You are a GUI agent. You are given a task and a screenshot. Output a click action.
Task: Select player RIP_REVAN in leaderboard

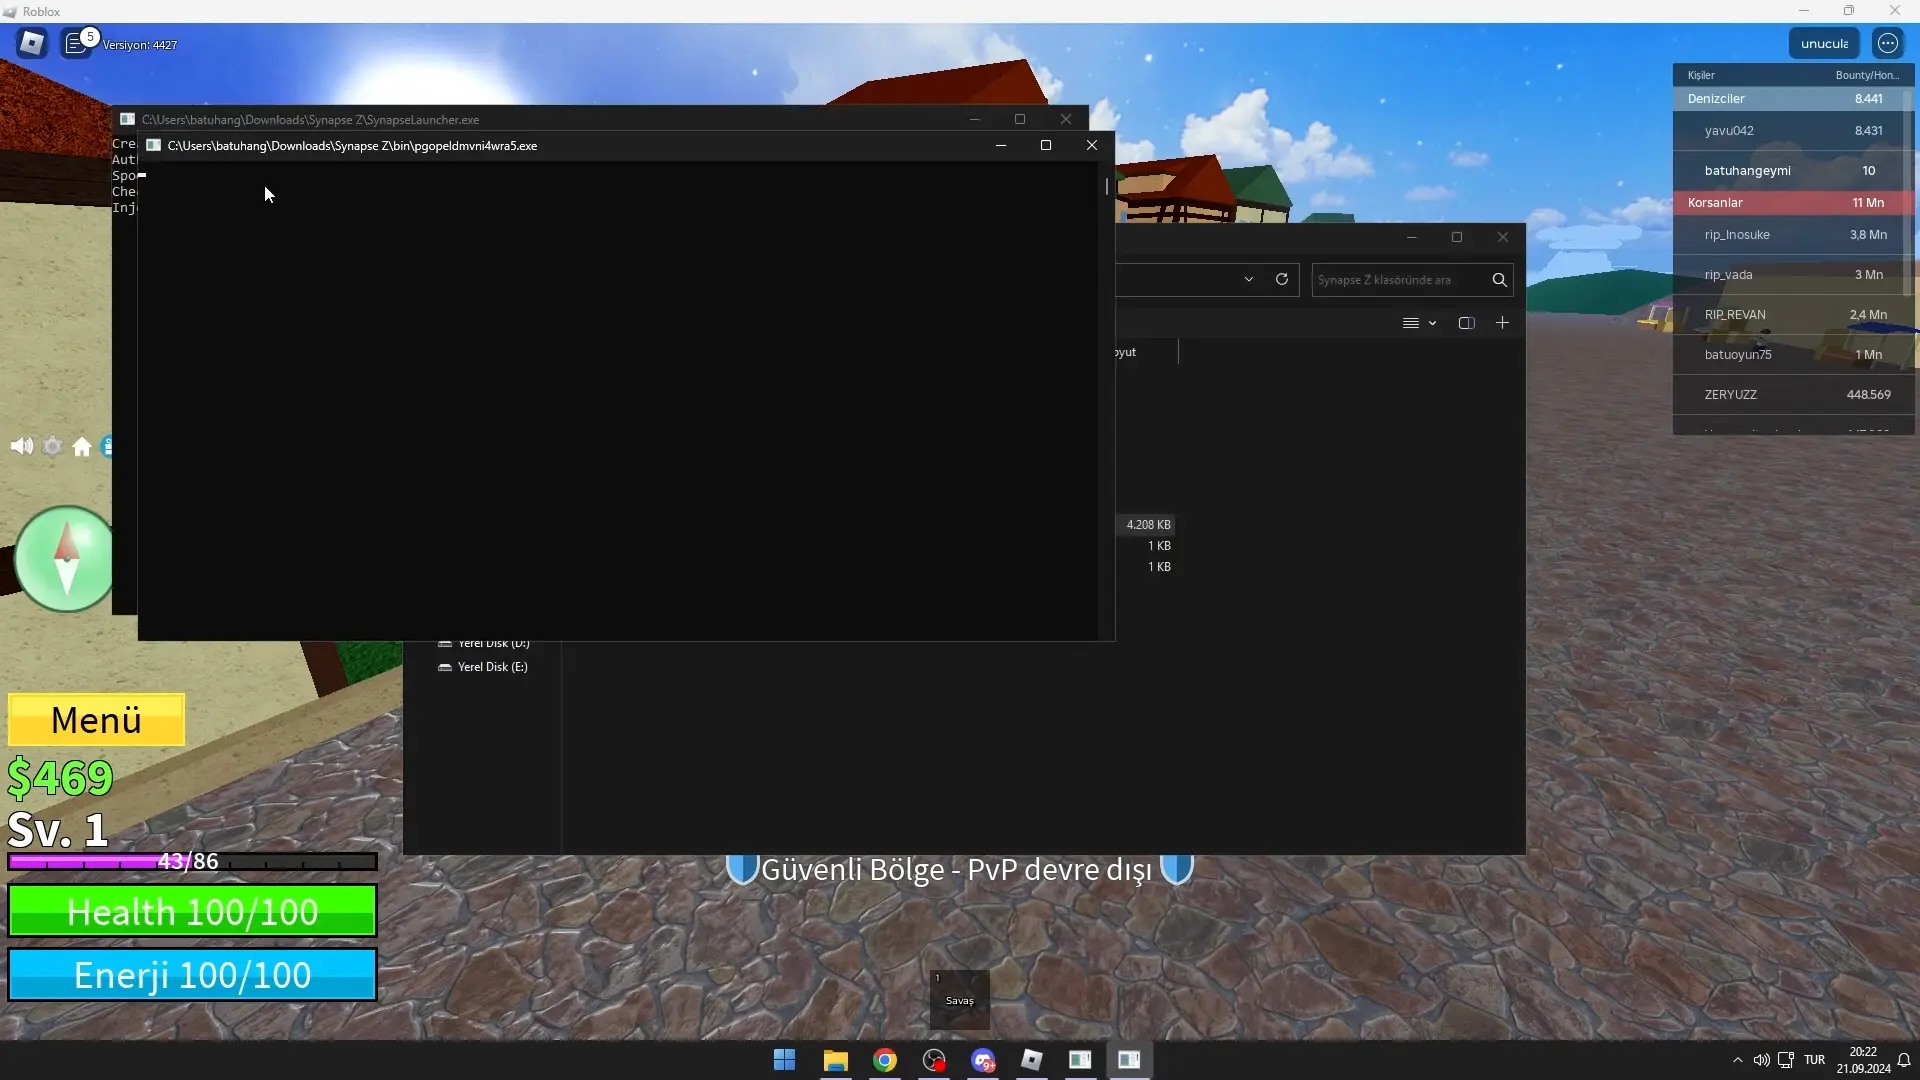(1792, 314)
